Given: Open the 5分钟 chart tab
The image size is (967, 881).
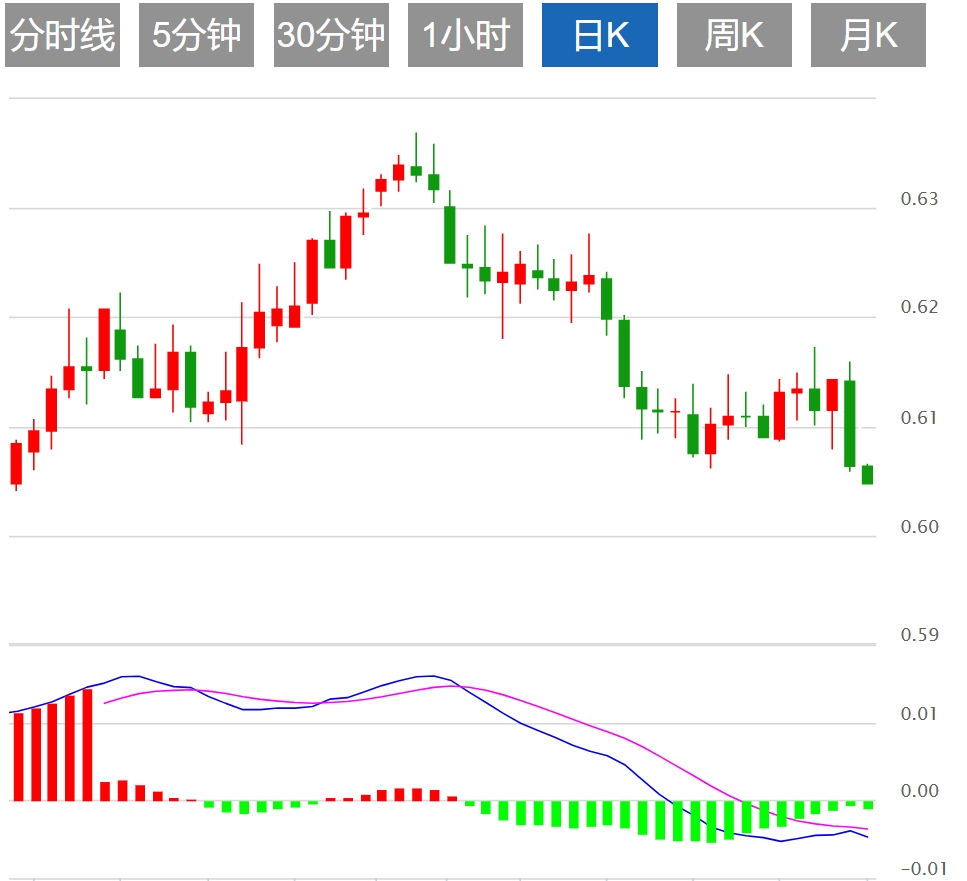Looking at the screenshot, I should (x=196, y=36).
